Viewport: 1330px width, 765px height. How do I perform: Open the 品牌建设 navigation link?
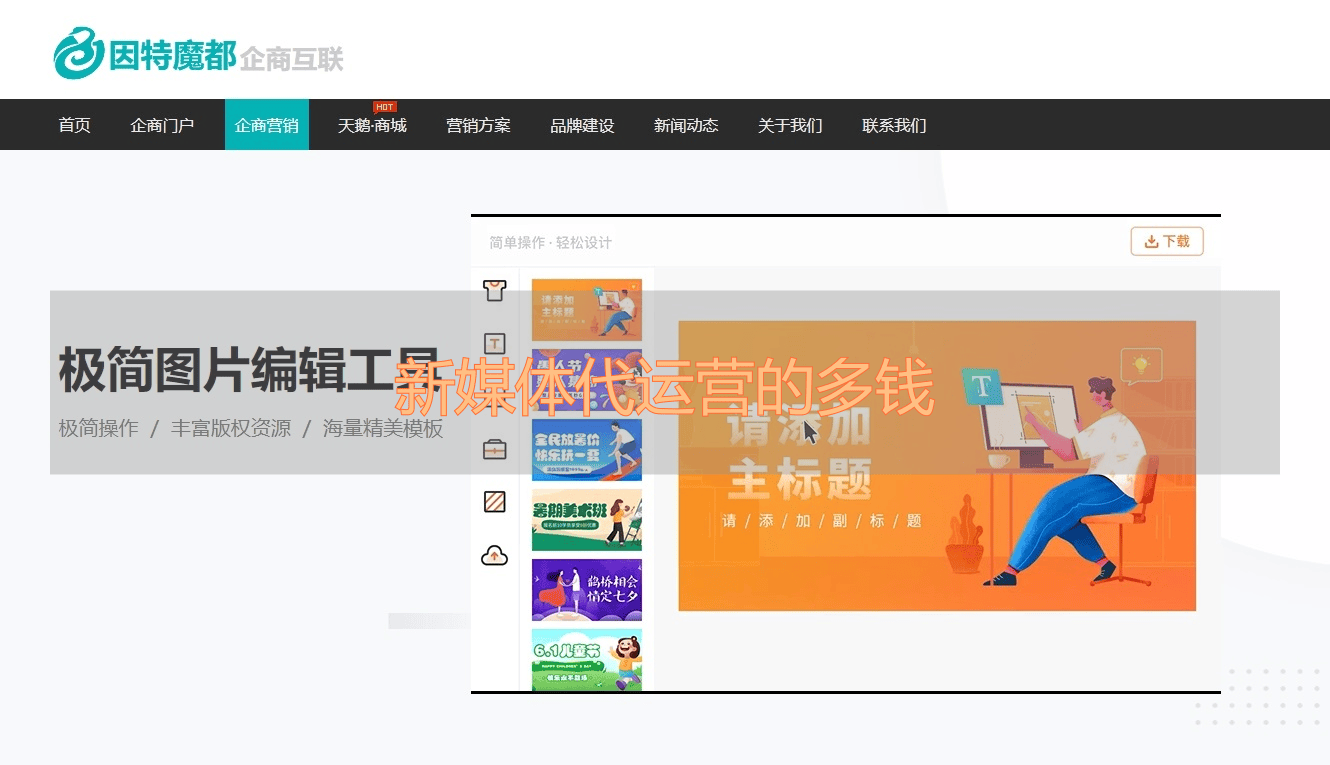[582, 125]
